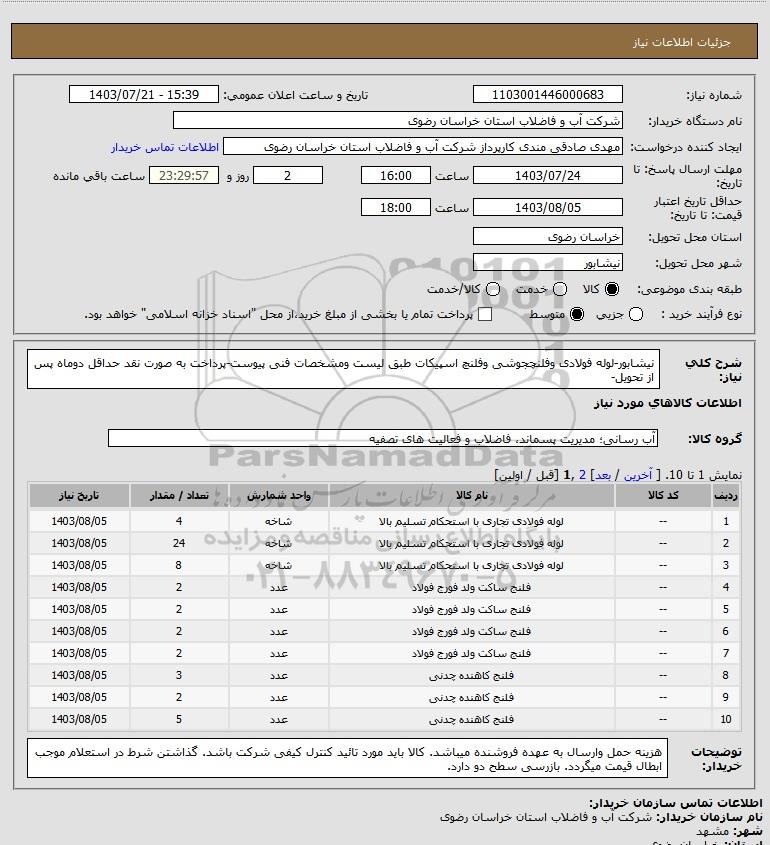Click row number 9 cell

point(725,697)
